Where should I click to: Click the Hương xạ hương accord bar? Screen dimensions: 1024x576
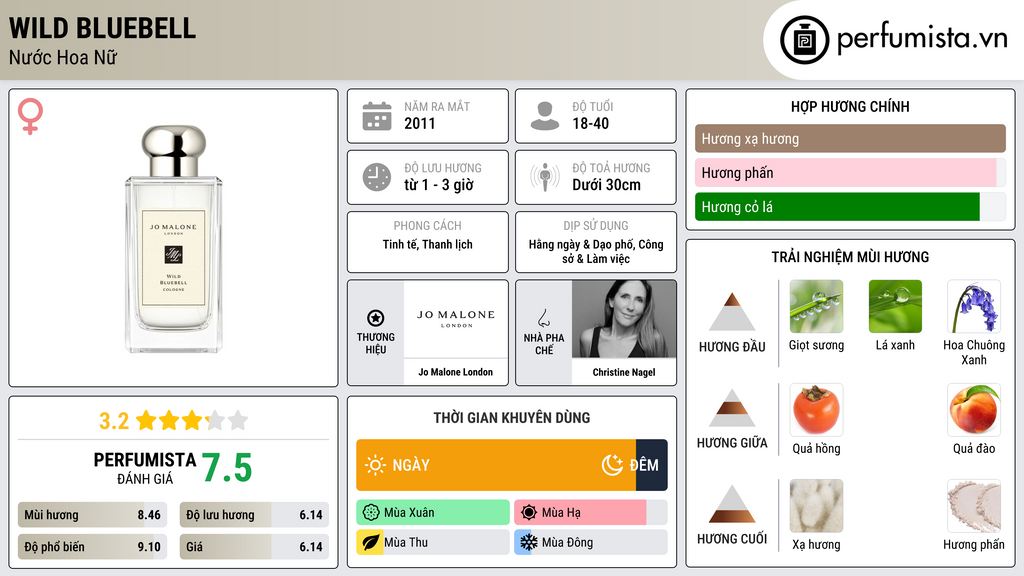(x=850, y=138)
